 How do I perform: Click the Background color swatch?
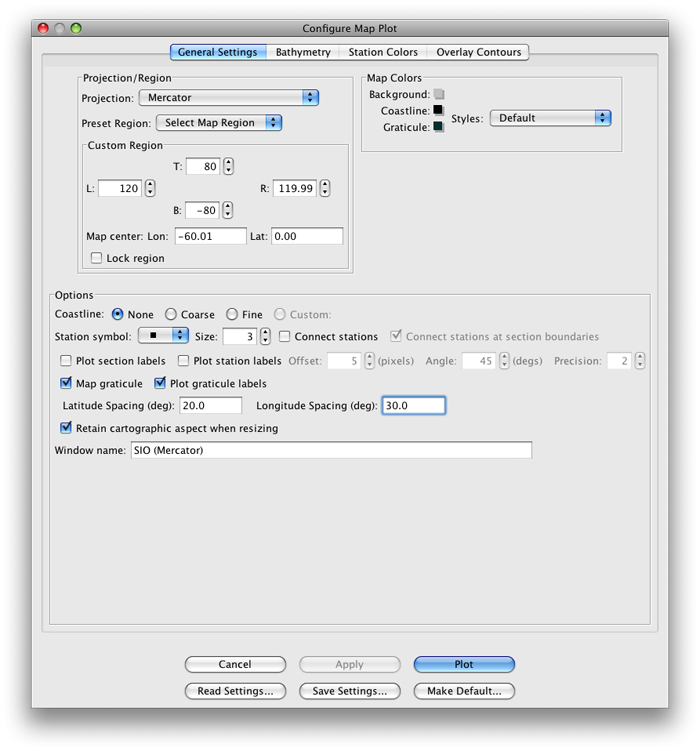pos(438,94)
